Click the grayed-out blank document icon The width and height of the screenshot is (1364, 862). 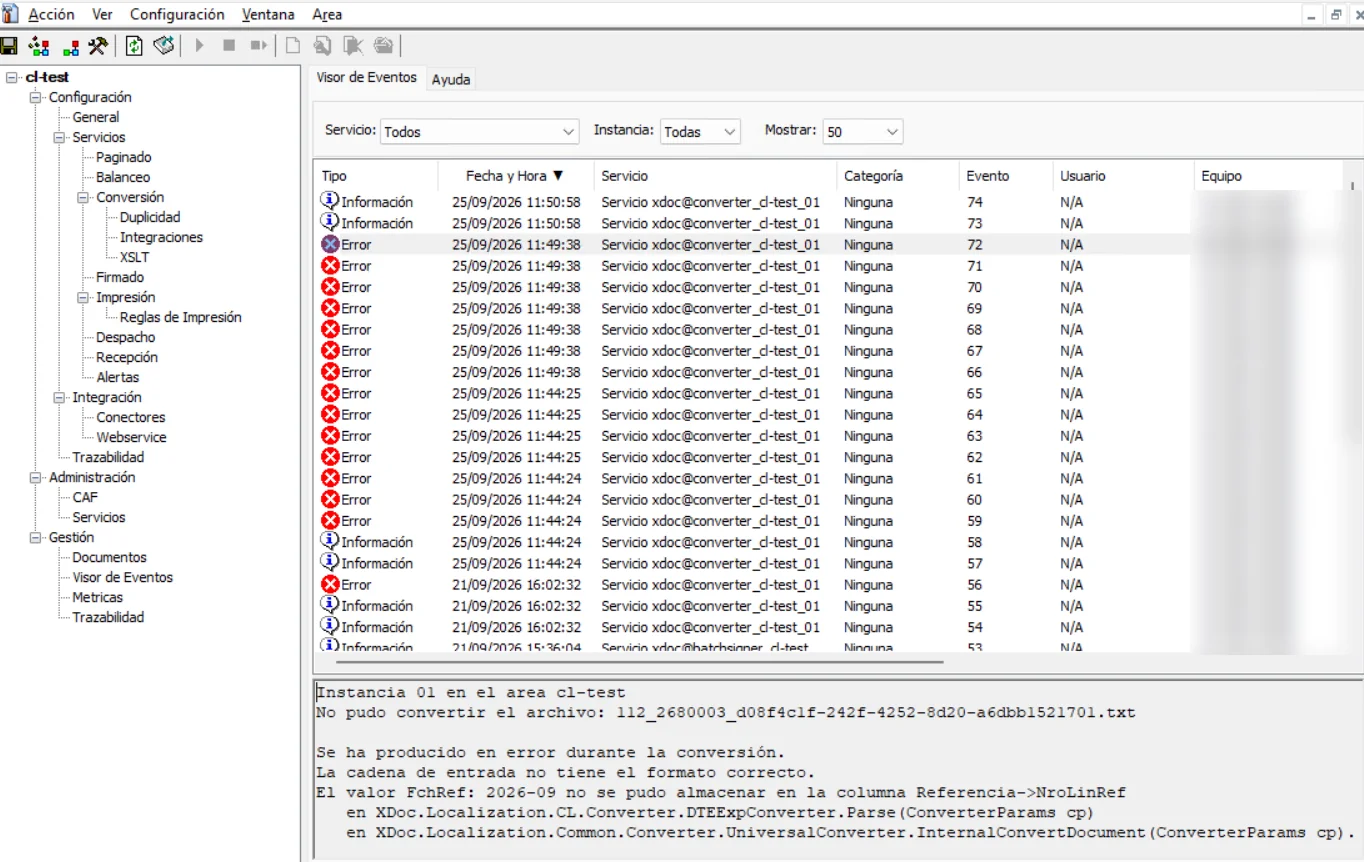(293, 46)
